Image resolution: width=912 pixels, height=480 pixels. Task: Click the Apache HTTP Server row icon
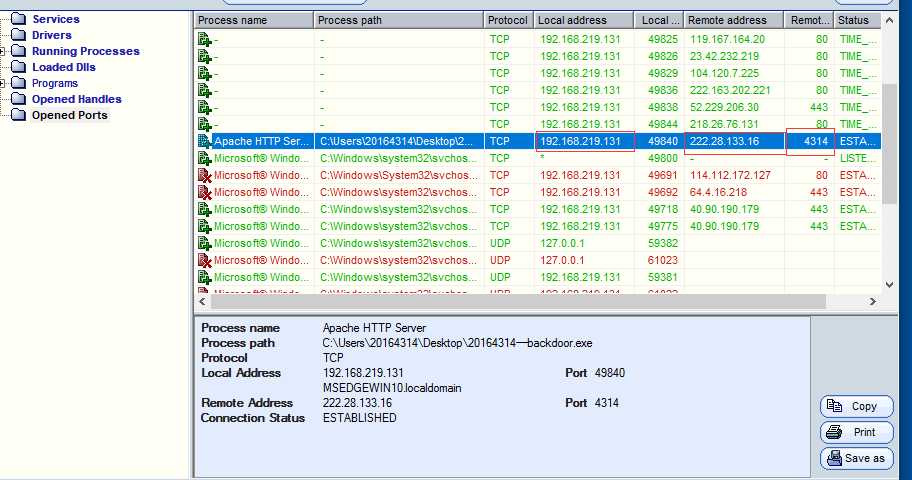point(204,141)
